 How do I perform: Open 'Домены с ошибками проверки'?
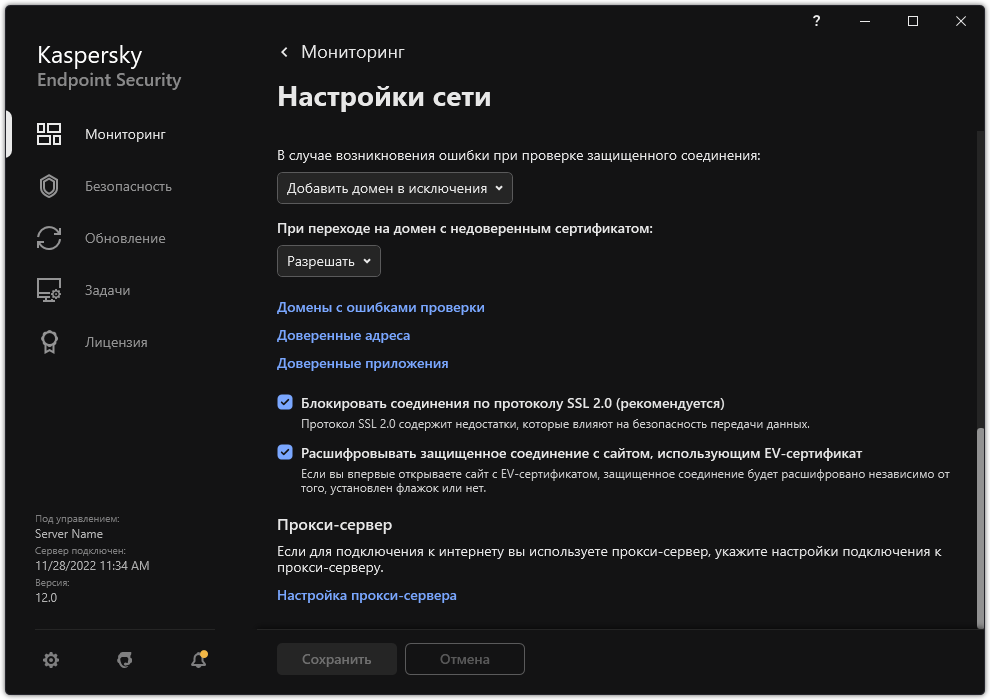(380, 307)
